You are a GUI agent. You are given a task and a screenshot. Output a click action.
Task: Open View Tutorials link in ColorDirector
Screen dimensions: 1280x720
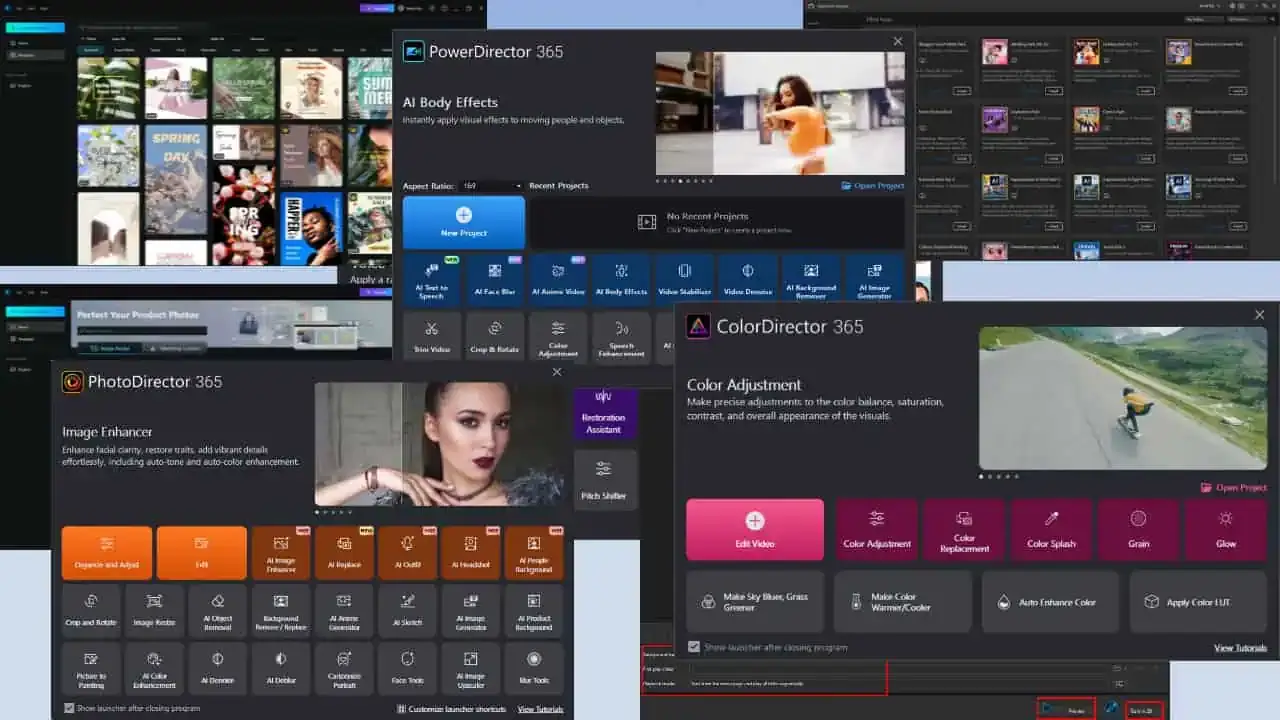(x=1241, y=648)
